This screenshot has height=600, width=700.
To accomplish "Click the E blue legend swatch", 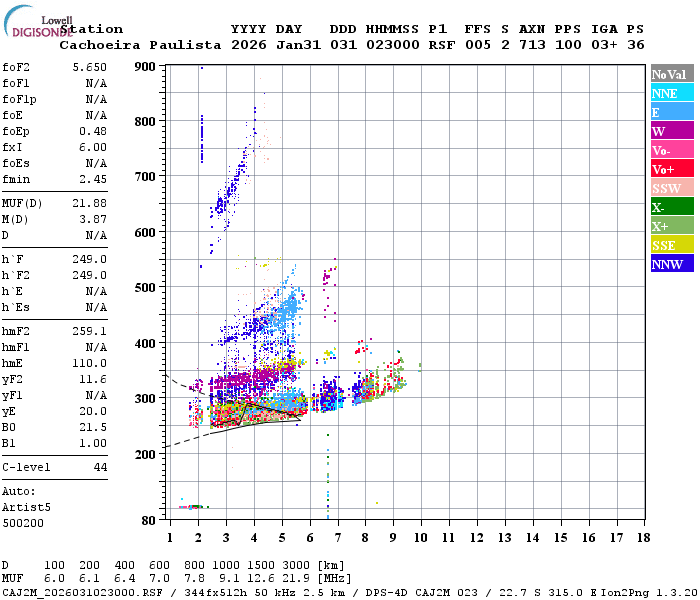I will tap(672, 112).
